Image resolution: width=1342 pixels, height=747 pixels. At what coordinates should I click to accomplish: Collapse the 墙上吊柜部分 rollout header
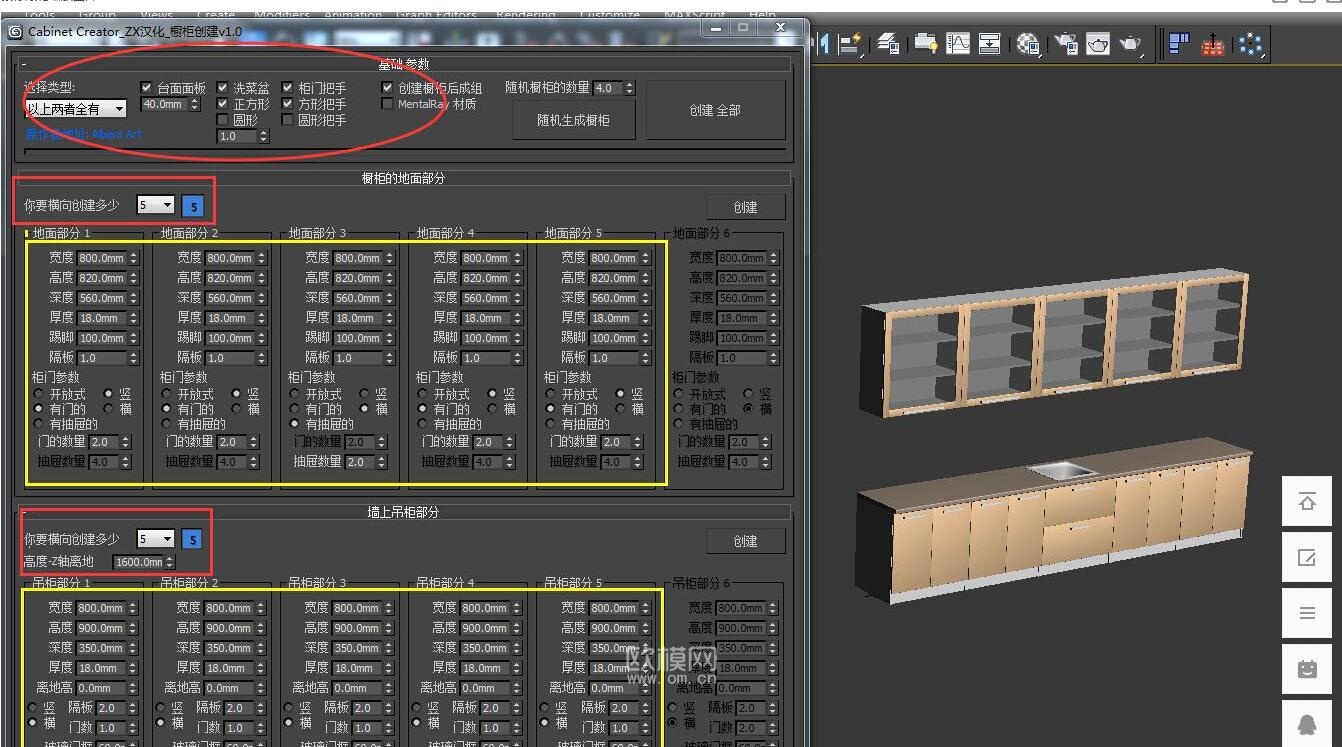point(403,512)
